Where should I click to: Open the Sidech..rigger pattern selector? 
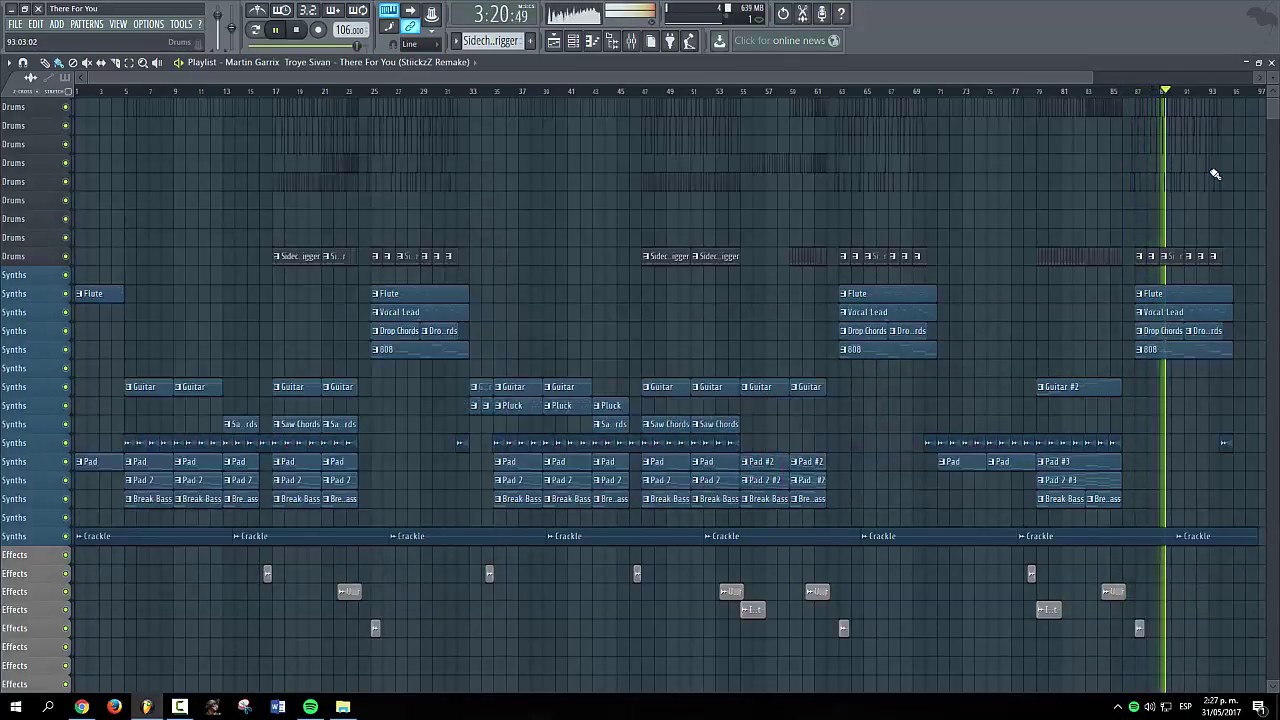(491, 41)
